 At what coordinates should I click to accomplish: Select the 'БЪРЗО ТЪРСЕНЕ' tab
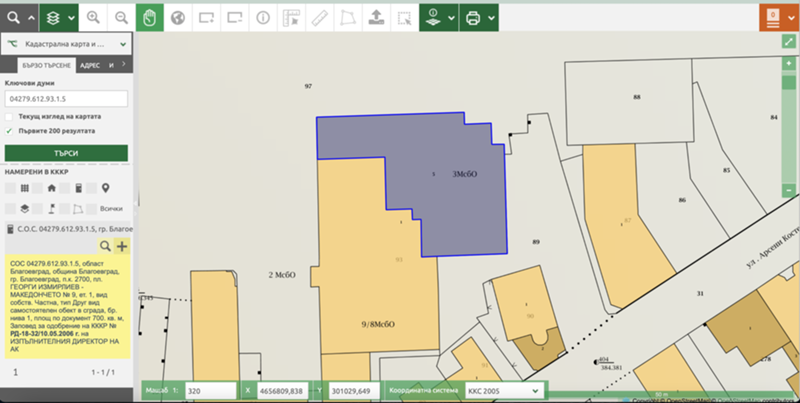(42, 65)
